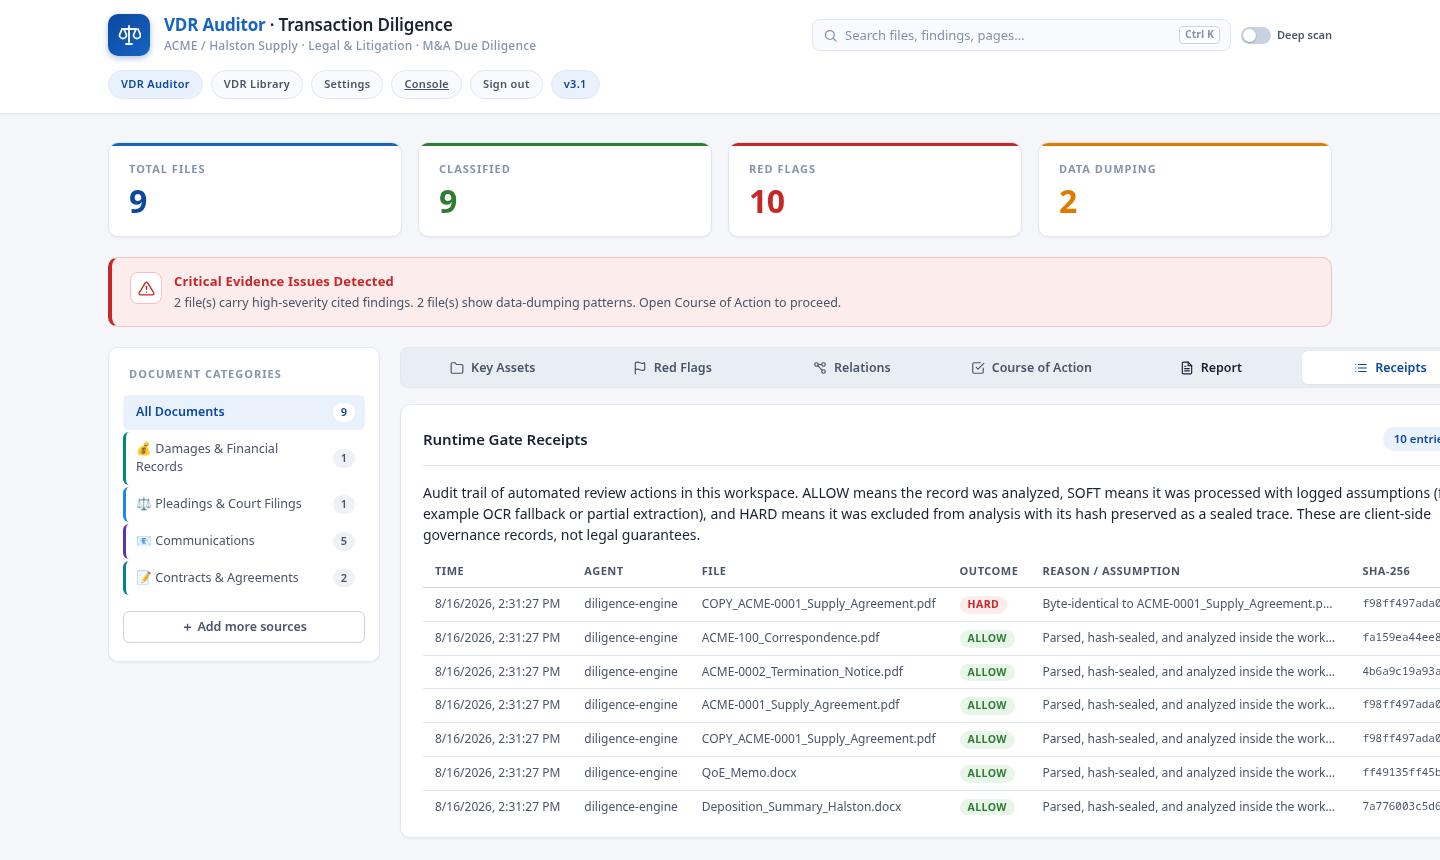
Task: Click the AGENT column header
Action: (x=604, y=571)
